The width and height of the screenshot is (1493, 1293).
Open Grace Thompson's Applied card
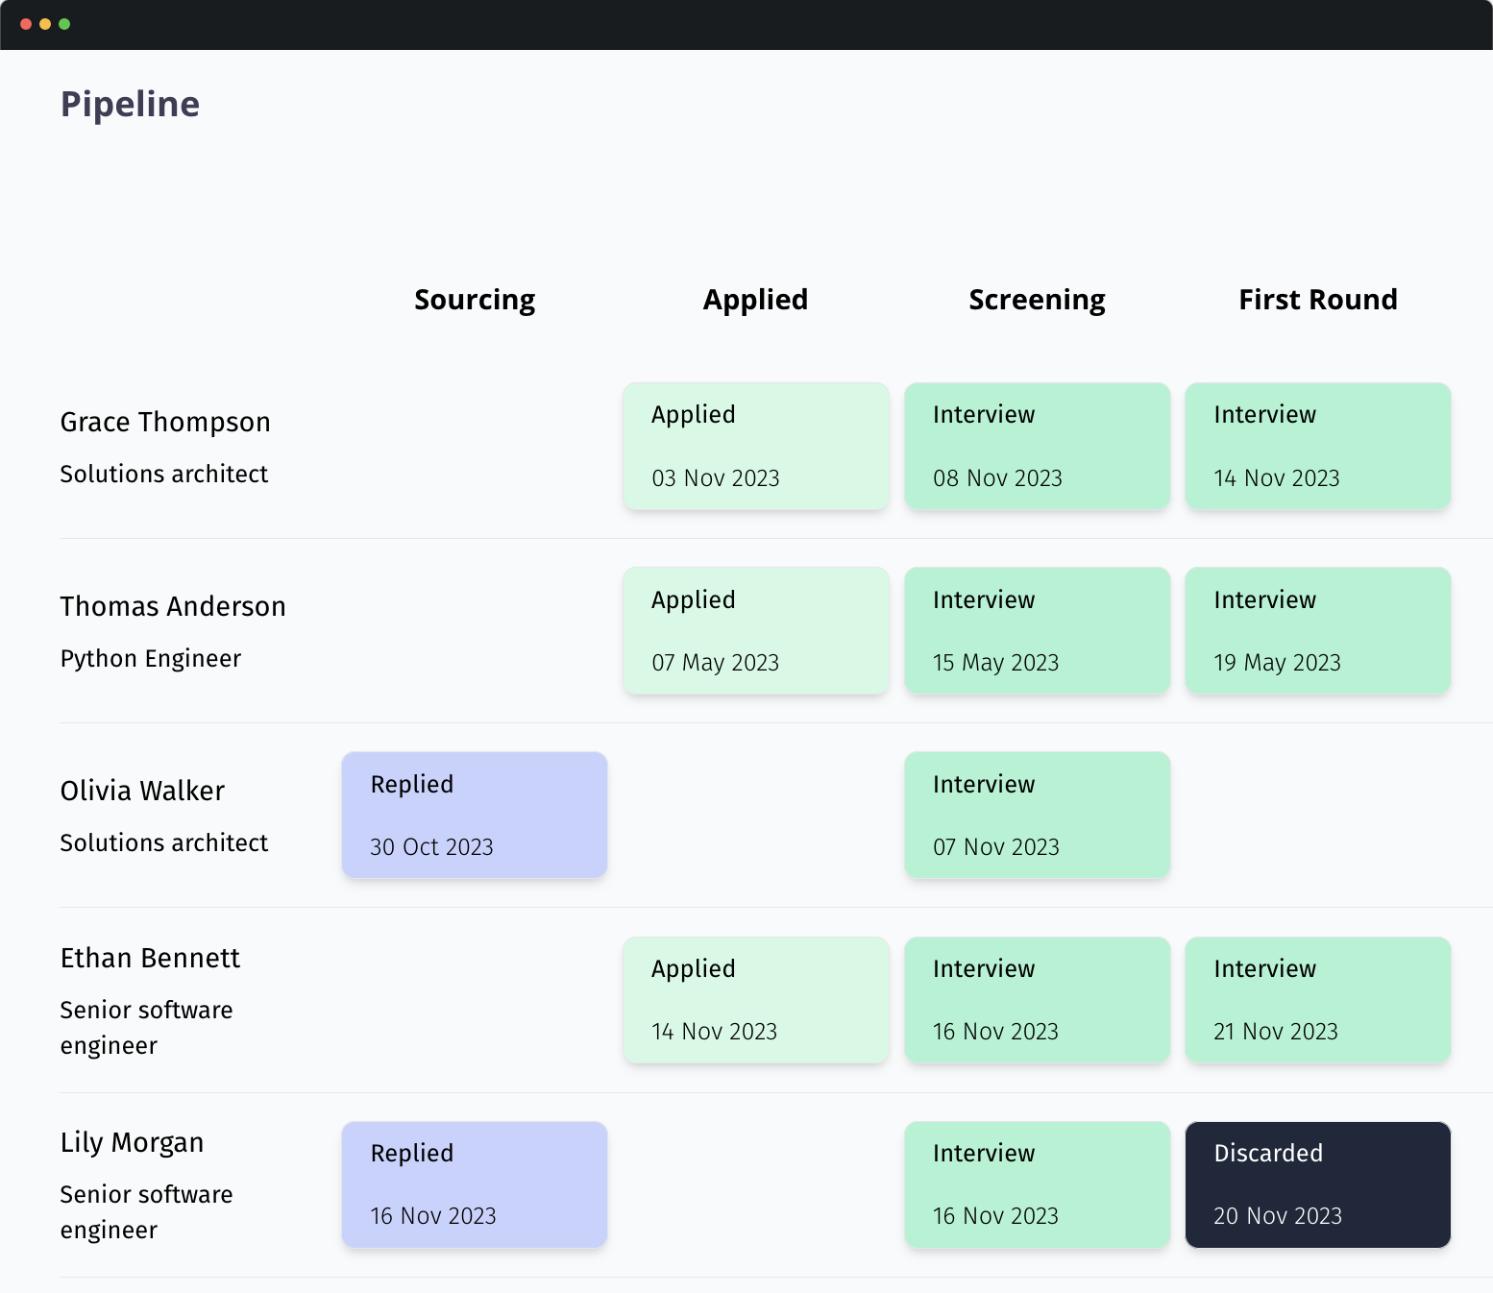click(755, 445)
